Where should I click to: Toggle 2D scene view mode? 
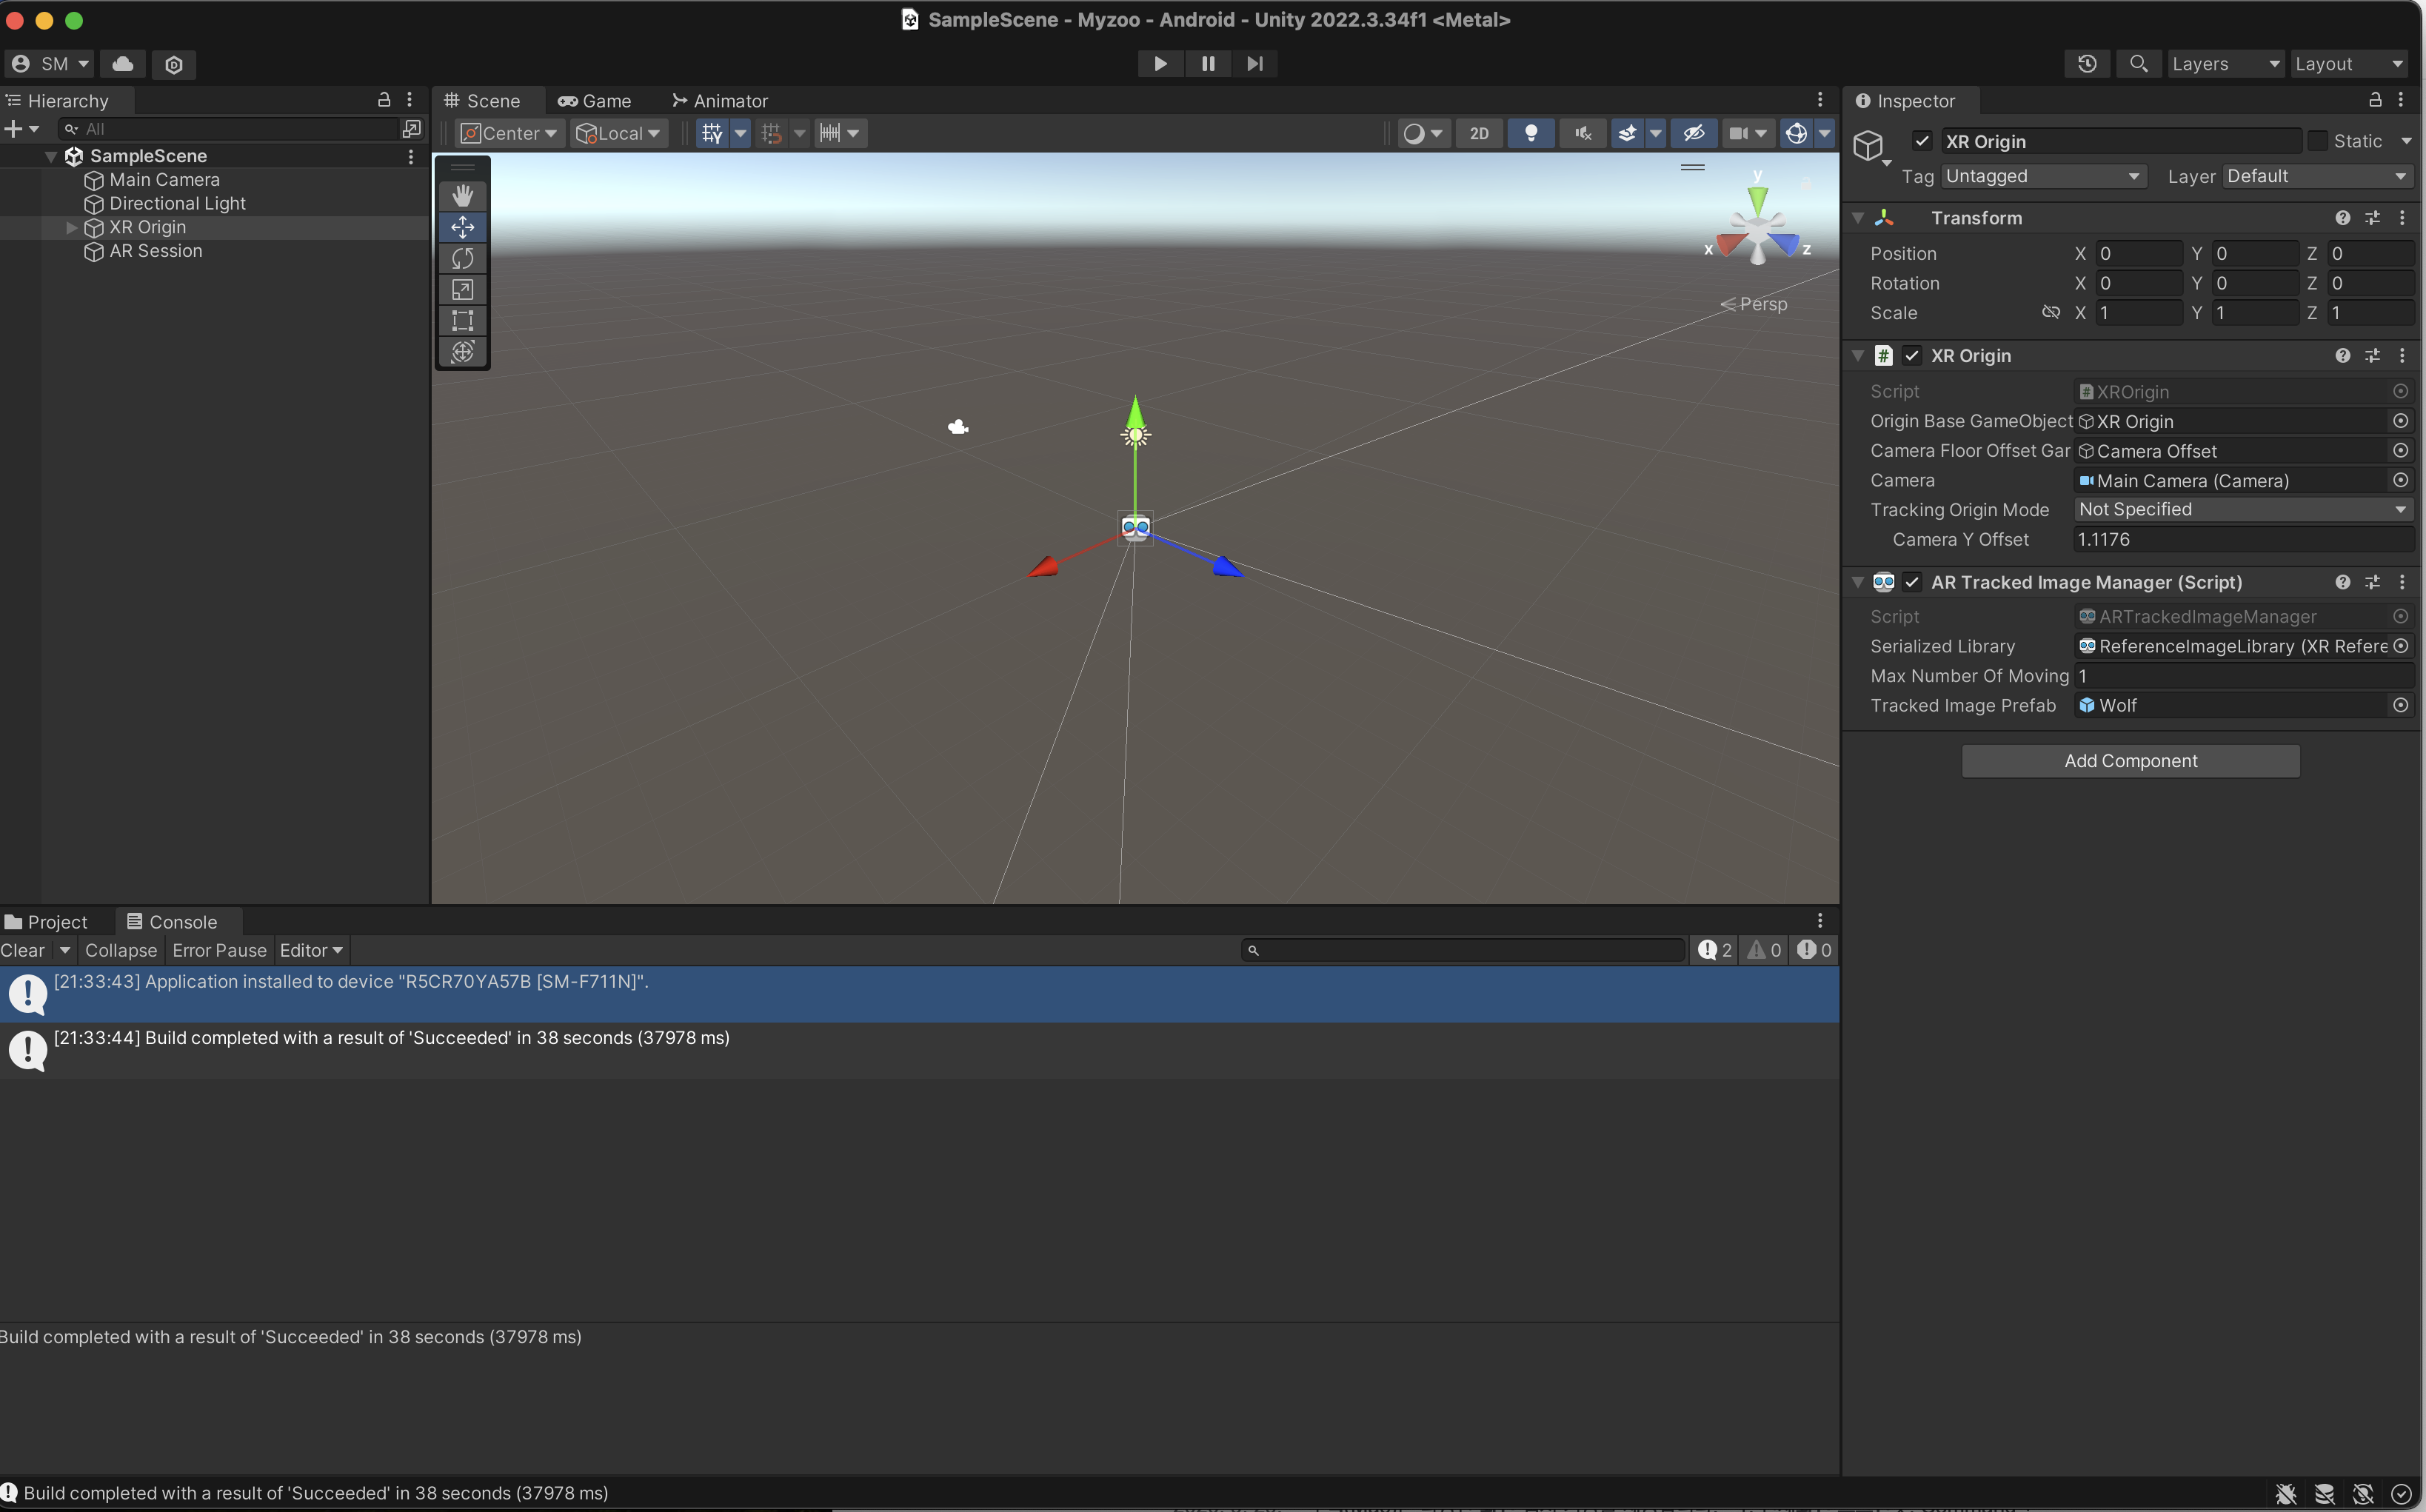click(1479, 134)
